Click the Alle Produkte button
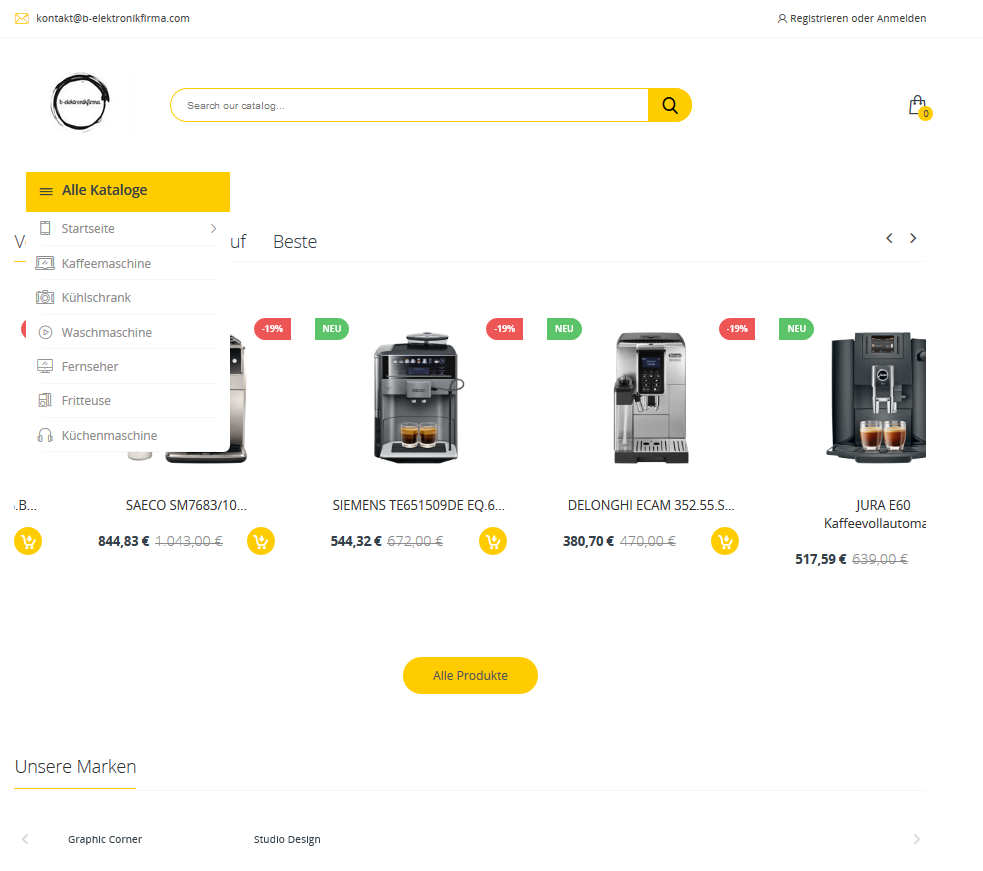The image size is (983, 871). coord(470,675)
